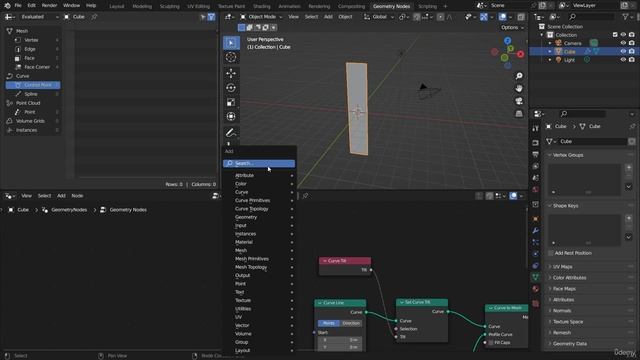This screenshot has width=640, height=360.
Task: Activate the Move tool in the viewport toolbar
Action: (231, 73)
